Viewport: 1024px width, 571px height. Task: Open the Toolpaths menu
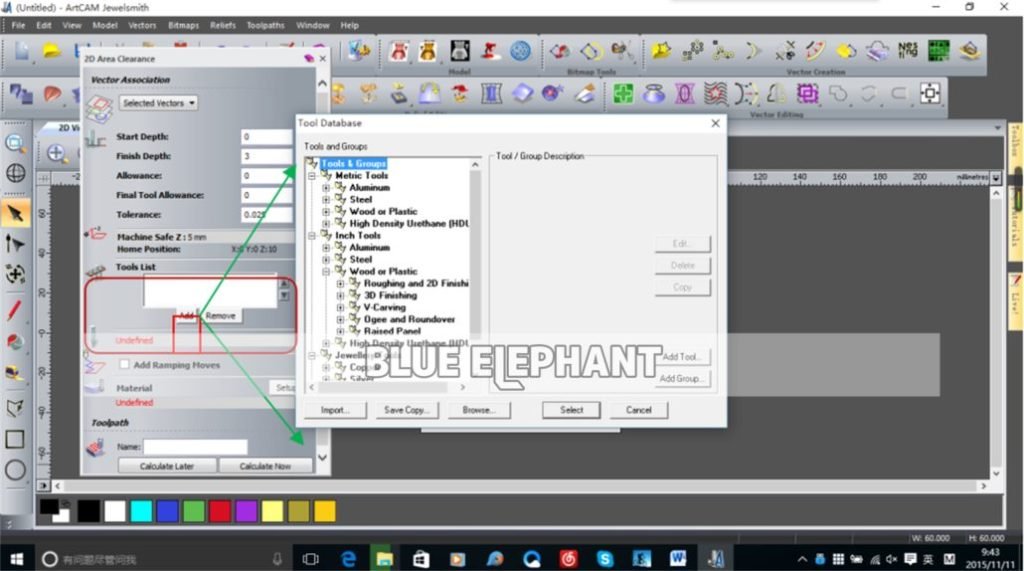[265, 25]
